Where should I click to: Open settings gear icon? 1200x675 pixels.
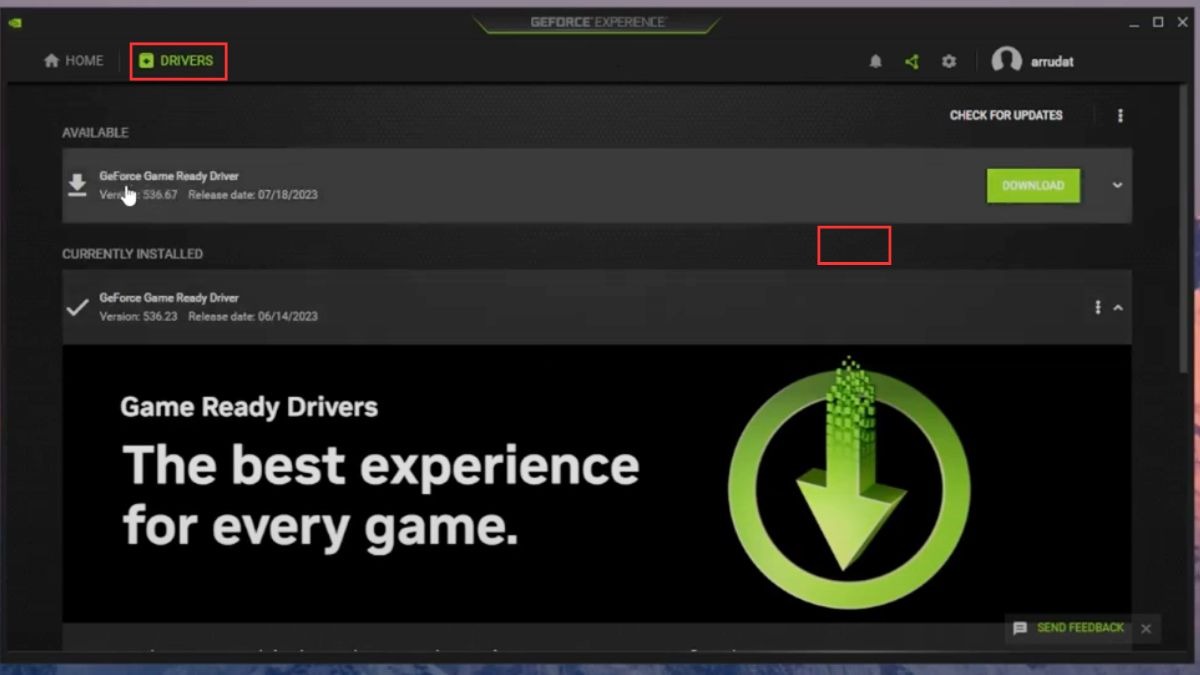click(x=949, y=62)
